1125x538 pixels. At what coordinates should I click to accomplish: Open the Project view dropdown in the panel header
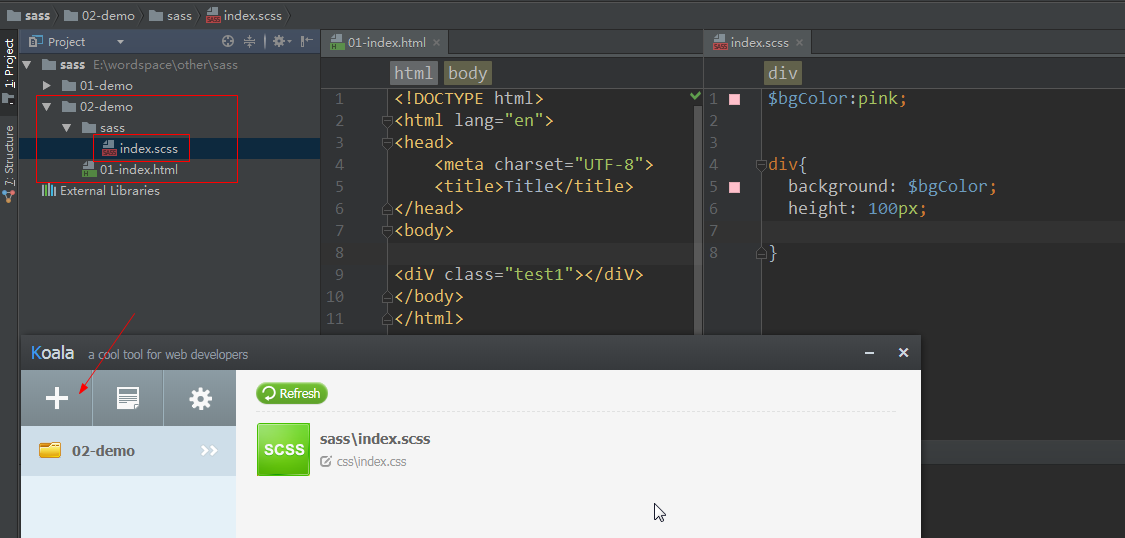pyautogui.click(x=120, y=42)
